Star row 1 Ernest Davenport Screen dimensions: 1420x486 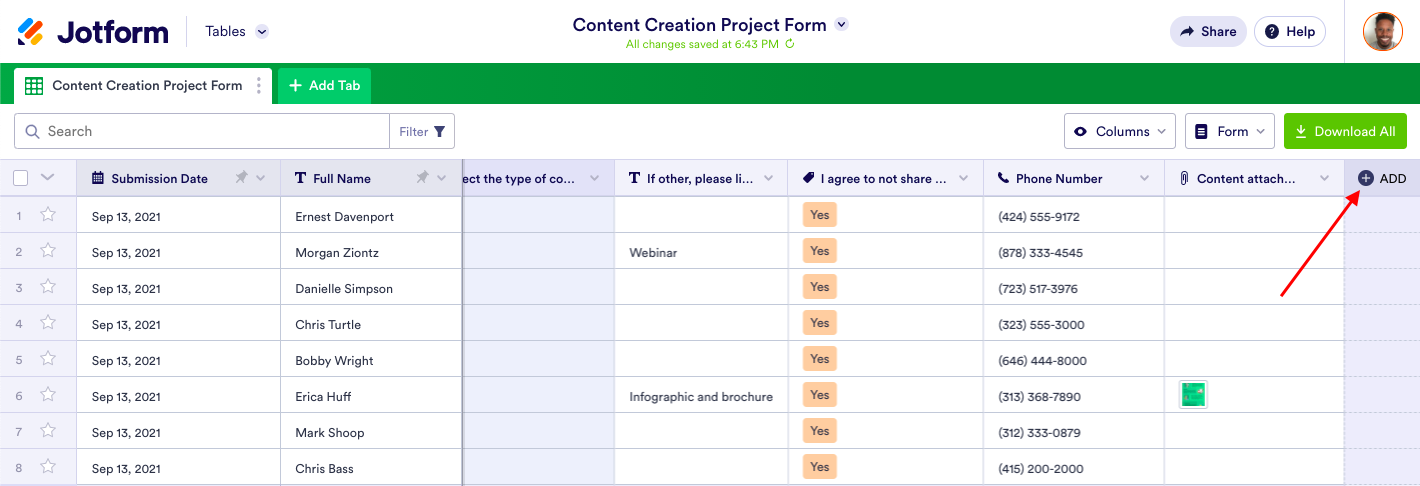coord(48,215)
